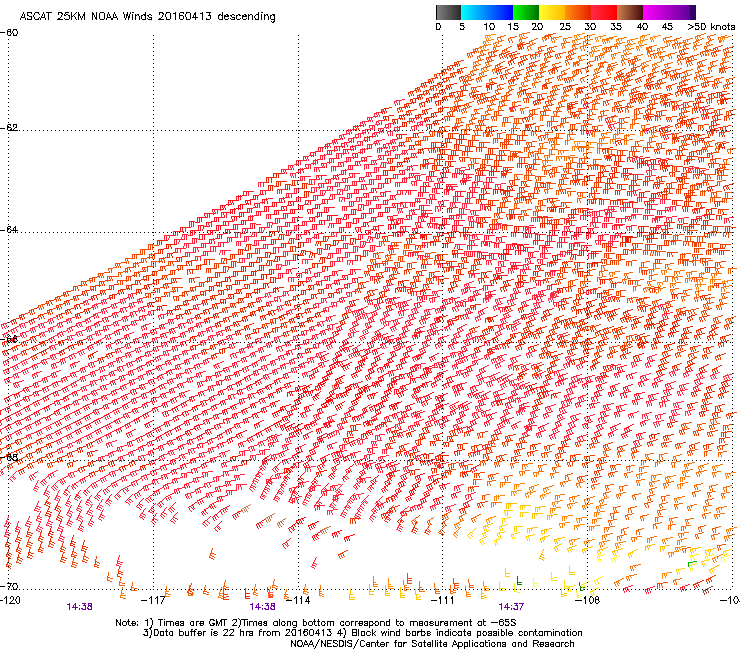Click the "20" color scale label

point(537,27)
